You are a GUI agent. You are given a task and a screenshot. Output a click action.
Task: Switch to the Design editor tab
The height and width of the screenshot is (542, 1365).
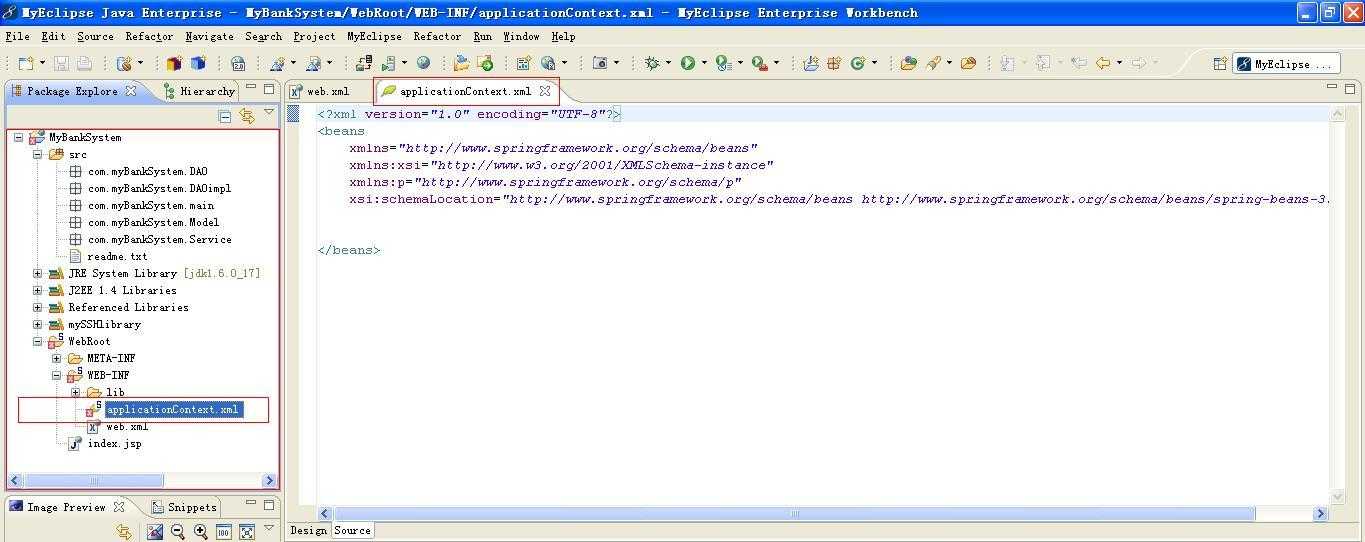tap(308, 531)
